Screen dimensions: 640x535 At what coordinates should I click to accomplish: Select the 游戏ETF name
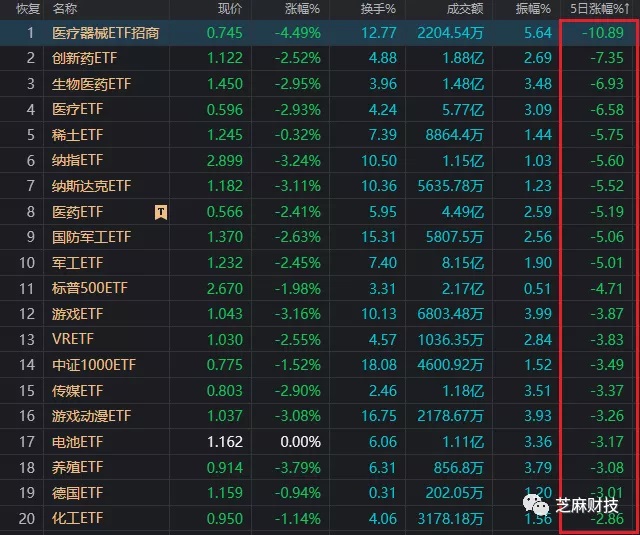coord(77,314)
